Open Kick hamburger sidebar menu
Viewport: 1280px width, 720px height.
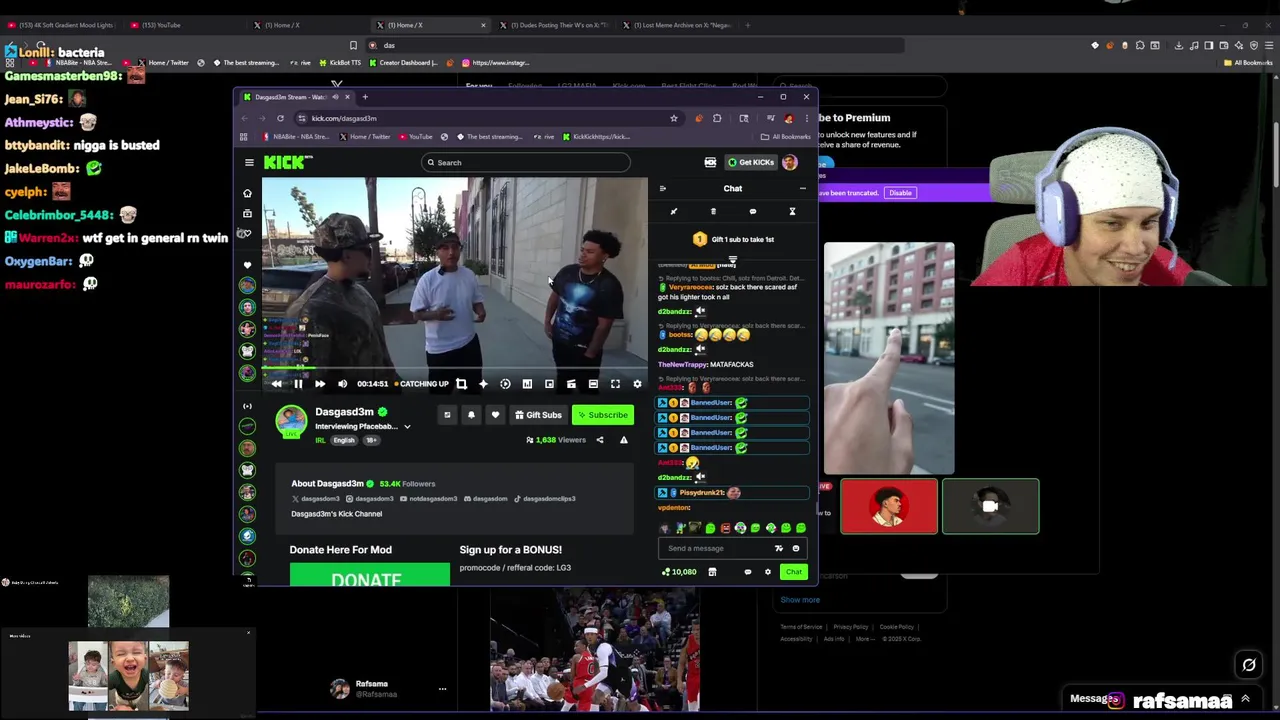click(x=249, y=162)
